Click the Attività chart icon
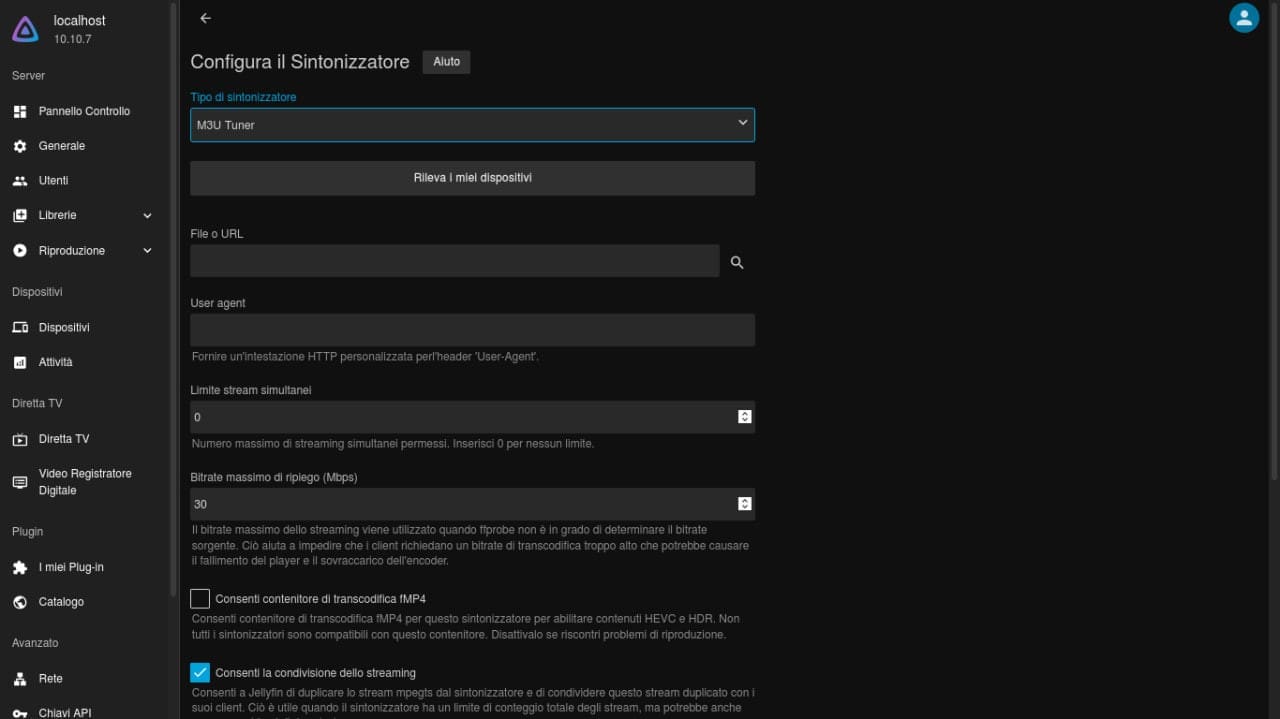Screen dimensions: 1280x719 [20, 362]
